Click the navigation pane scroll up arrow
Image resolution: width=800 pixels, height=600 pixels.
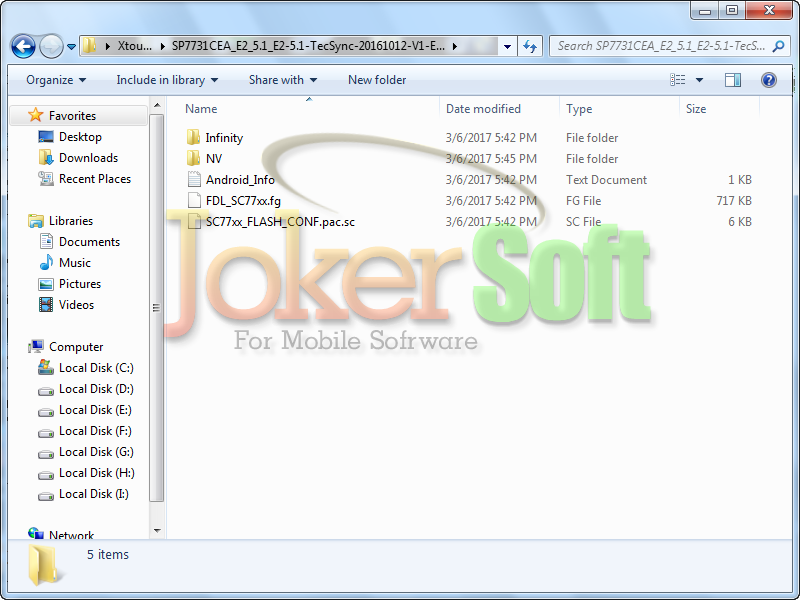157,106
